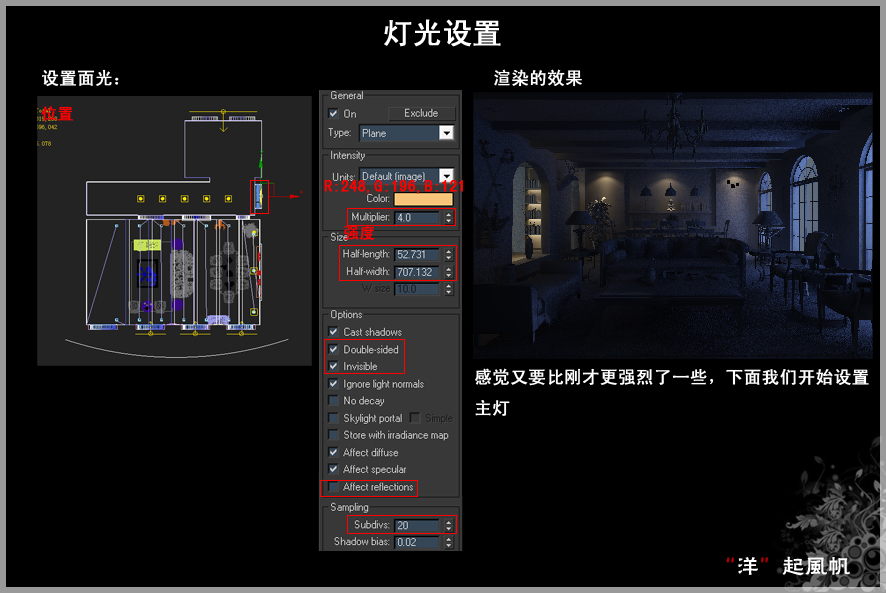Click the Shadow bias value field
The width and height of the screenshot is (886, 593).
[416, 542]
